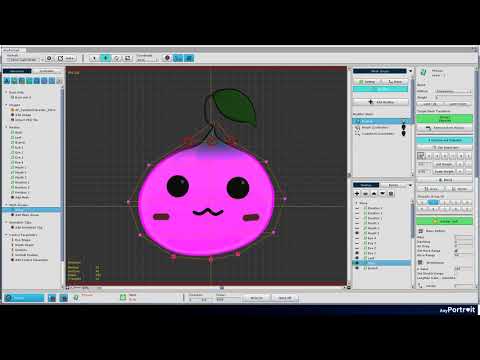Click the move-up icon above mesh list
The width and height of the screenshot is (480, 360).
(374, 193)
